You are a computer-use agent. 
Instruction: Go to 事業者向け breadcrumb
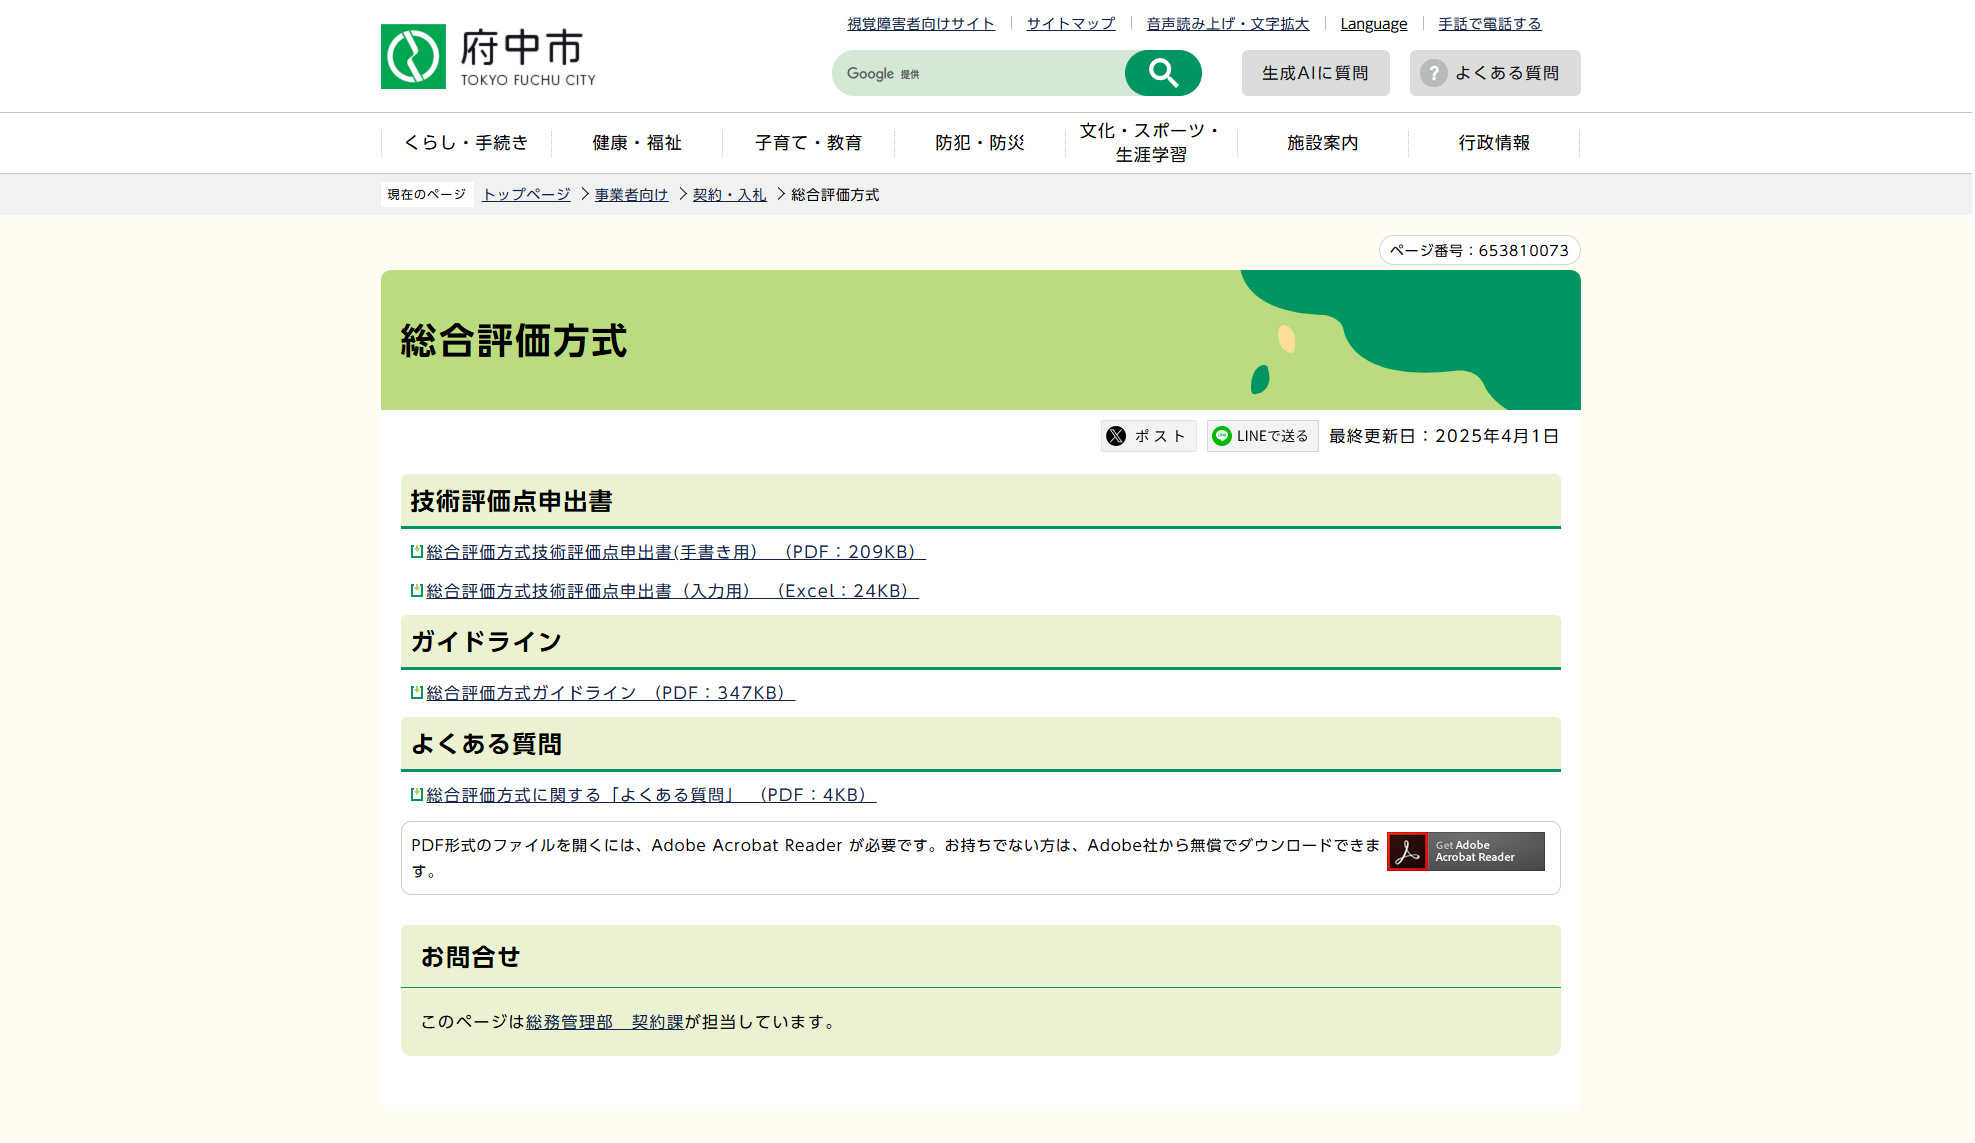631,195
